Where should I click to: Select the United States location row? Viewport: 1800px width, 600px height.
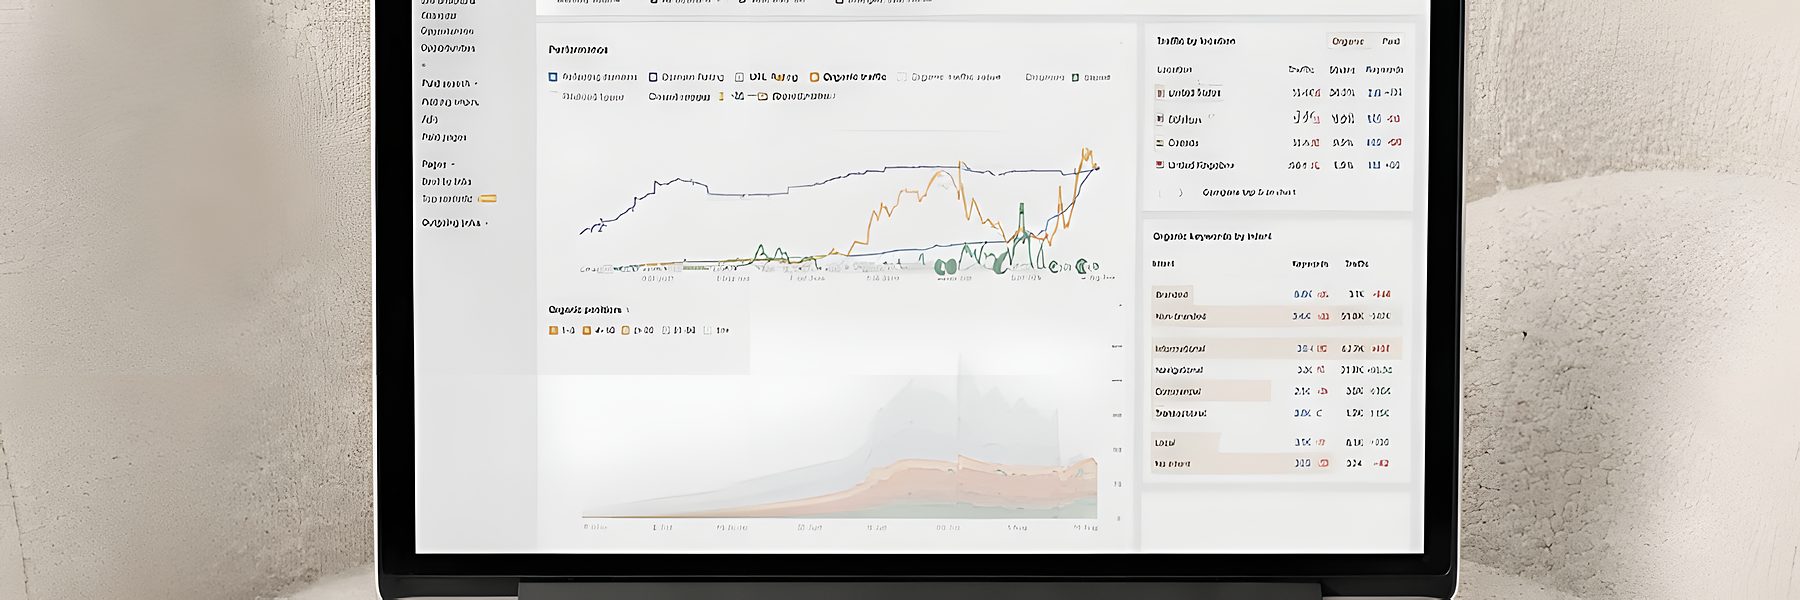1278,93
